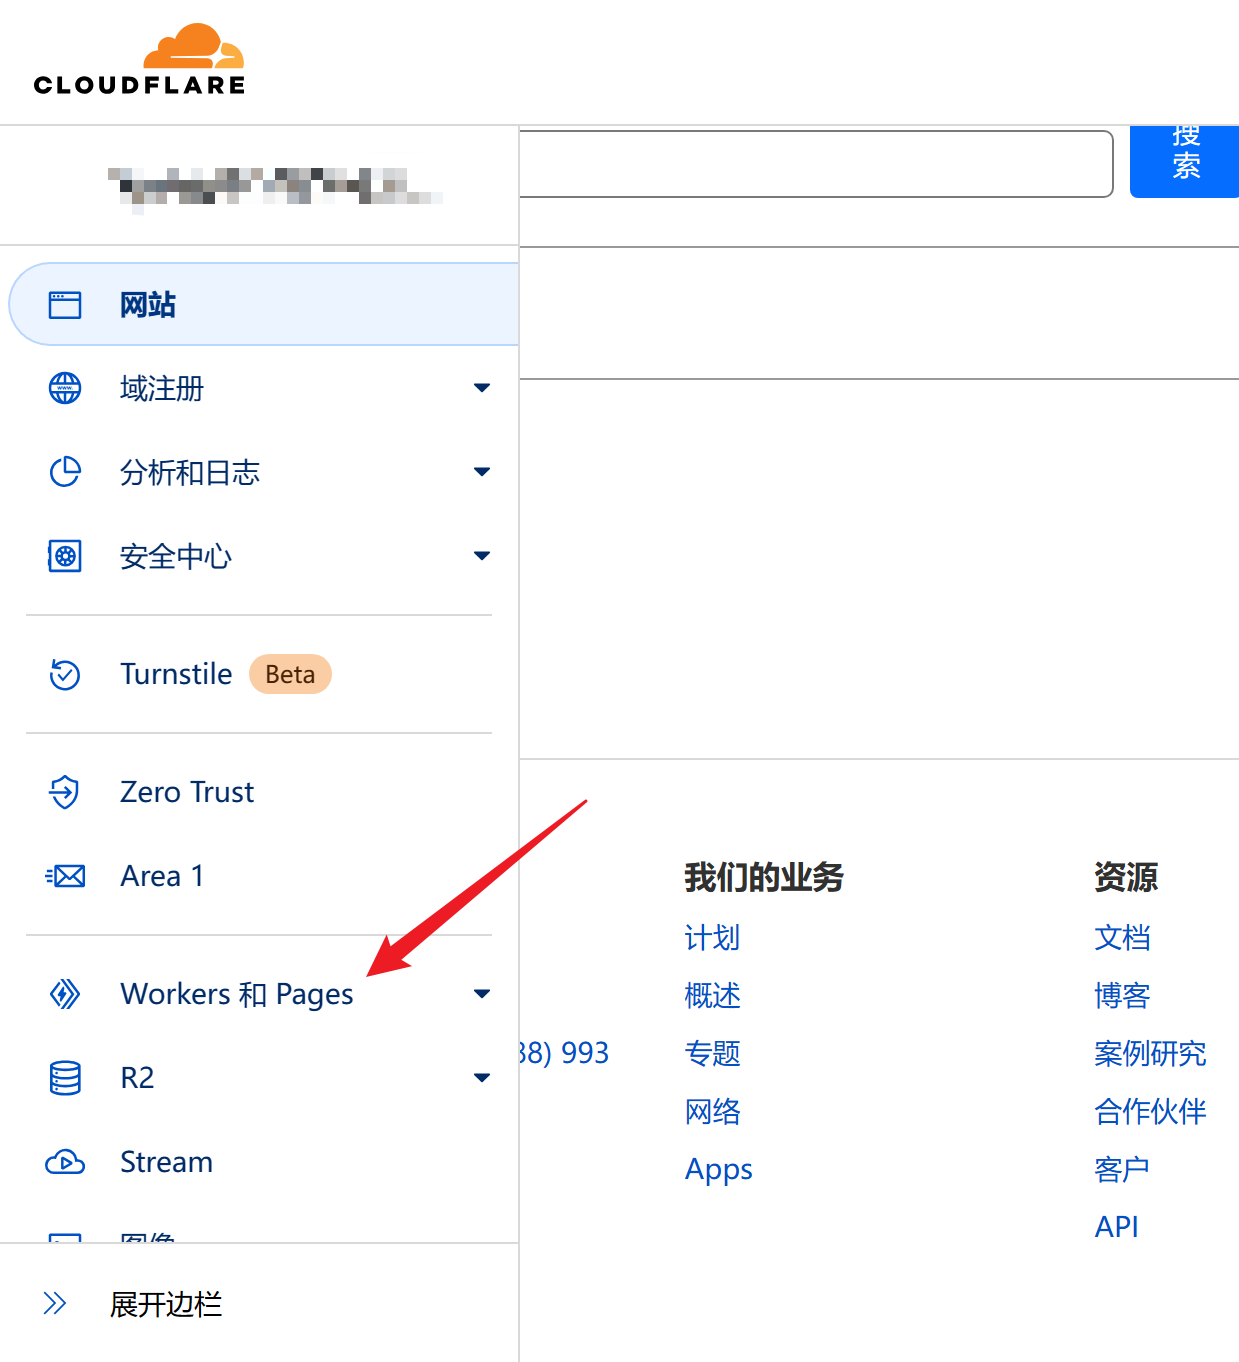The height and width of the screenshot is (1362, 1239).
Task: Click the Turnstile checkmark icon
Action: [x=65, y=675]
